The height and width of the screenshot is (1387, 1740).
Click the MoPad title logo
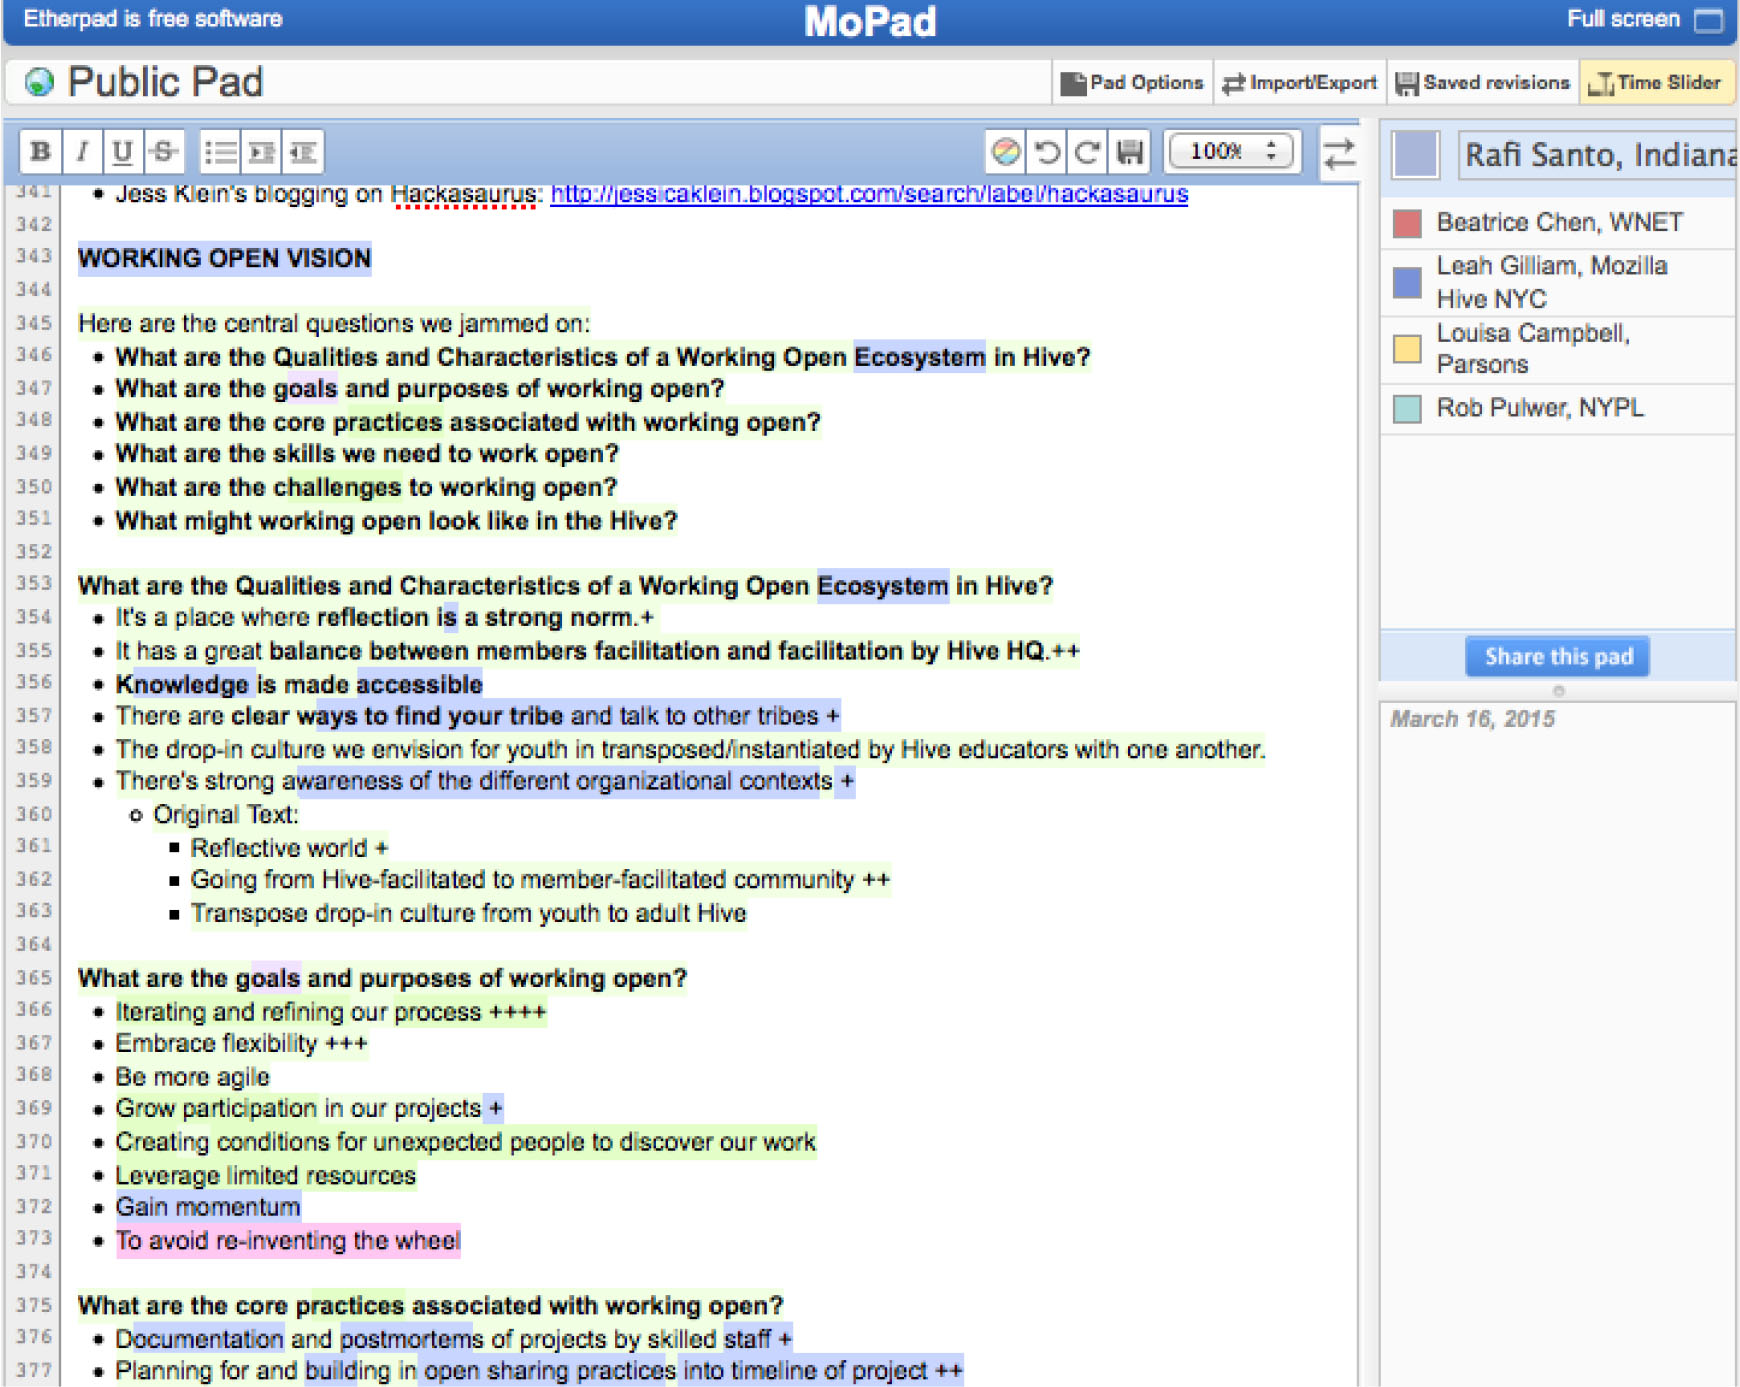(870, 21)
